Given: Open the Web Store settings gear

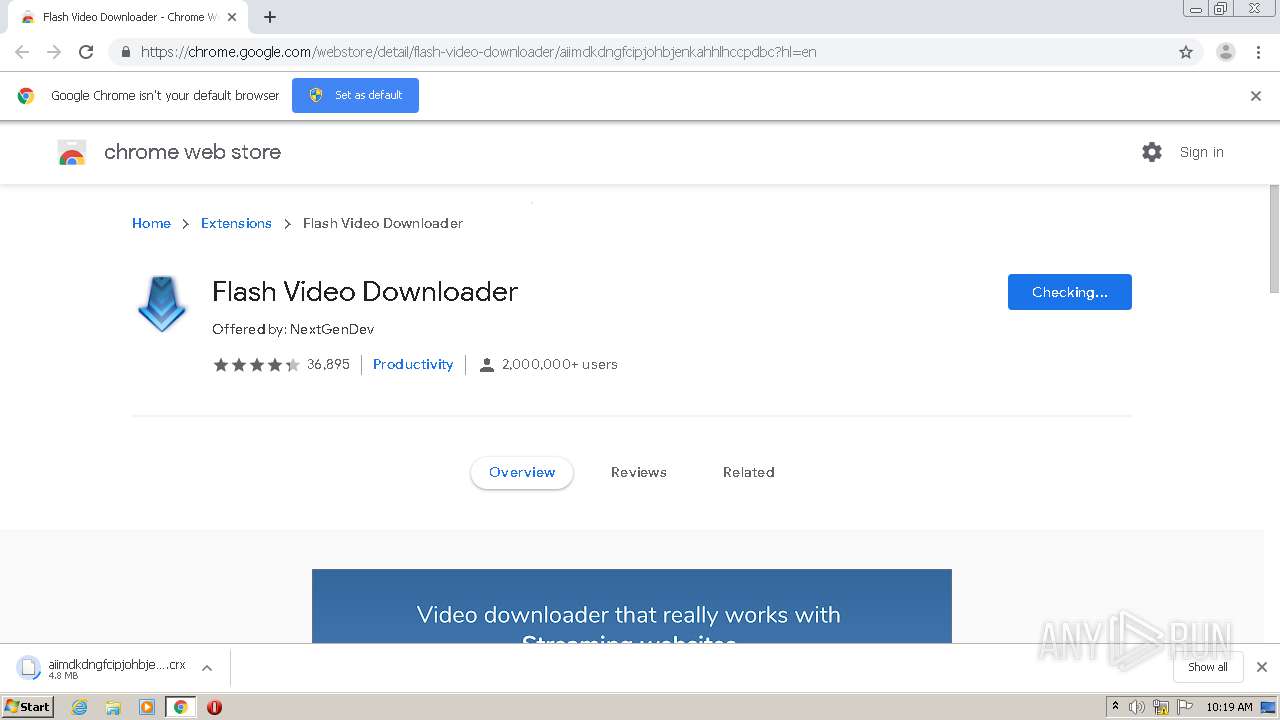Looking at the screenshot, I should (x=1152, y=152).
